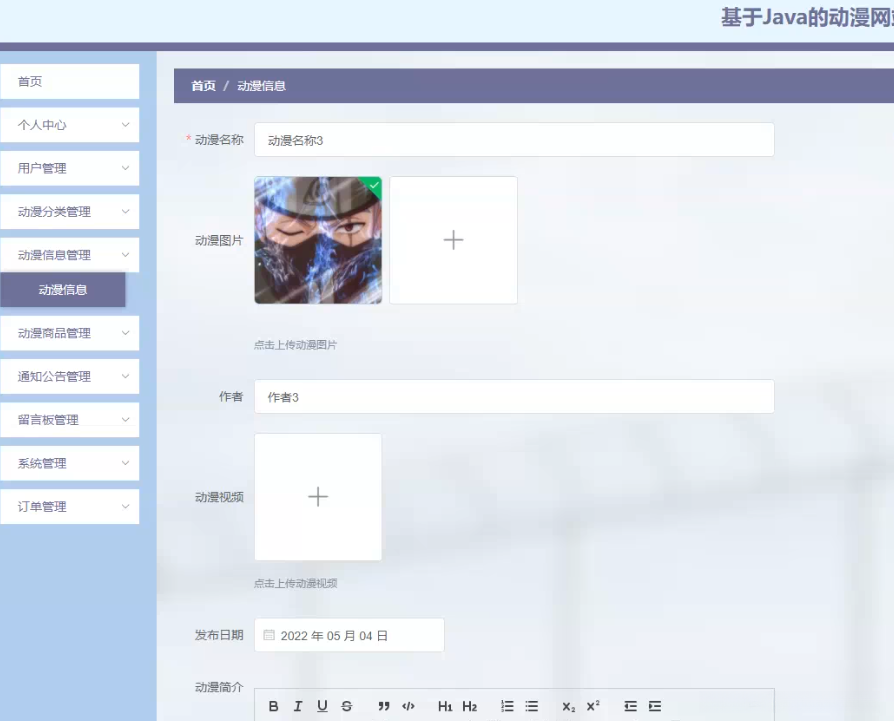Screen dimensions: 894x721
Task: Insert a blockquote using the quote icon
Action: click(384, 706)
